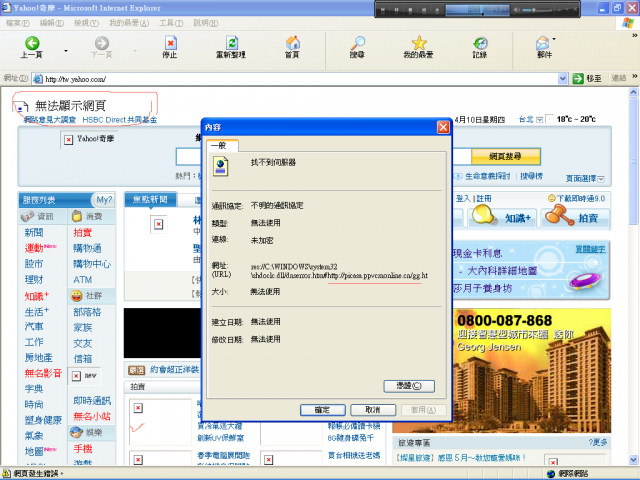Click the green 移至 go arrow
Image resolution: width=640 pixels, height=480 pixels.
578,78
